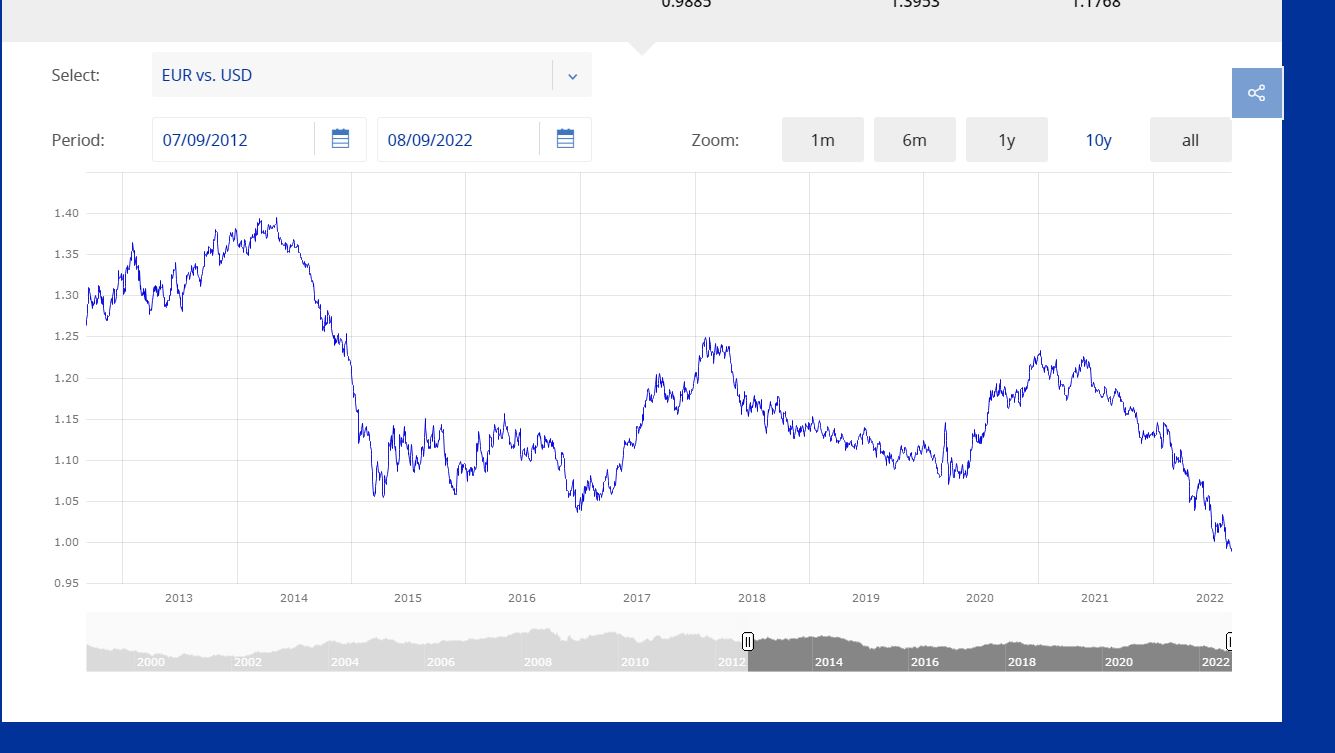Screen dimensions: 1335x753
Task: Grab the left navigator handle near 2012
Action: click(748, 641)
